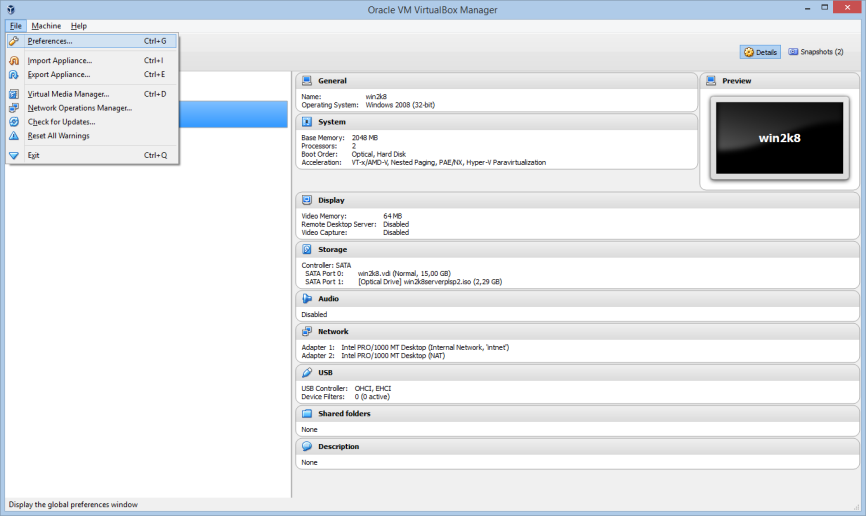Screen dimensions: 866x516
Task: Click the Export Appliance icon
Action: coord(14,74)
